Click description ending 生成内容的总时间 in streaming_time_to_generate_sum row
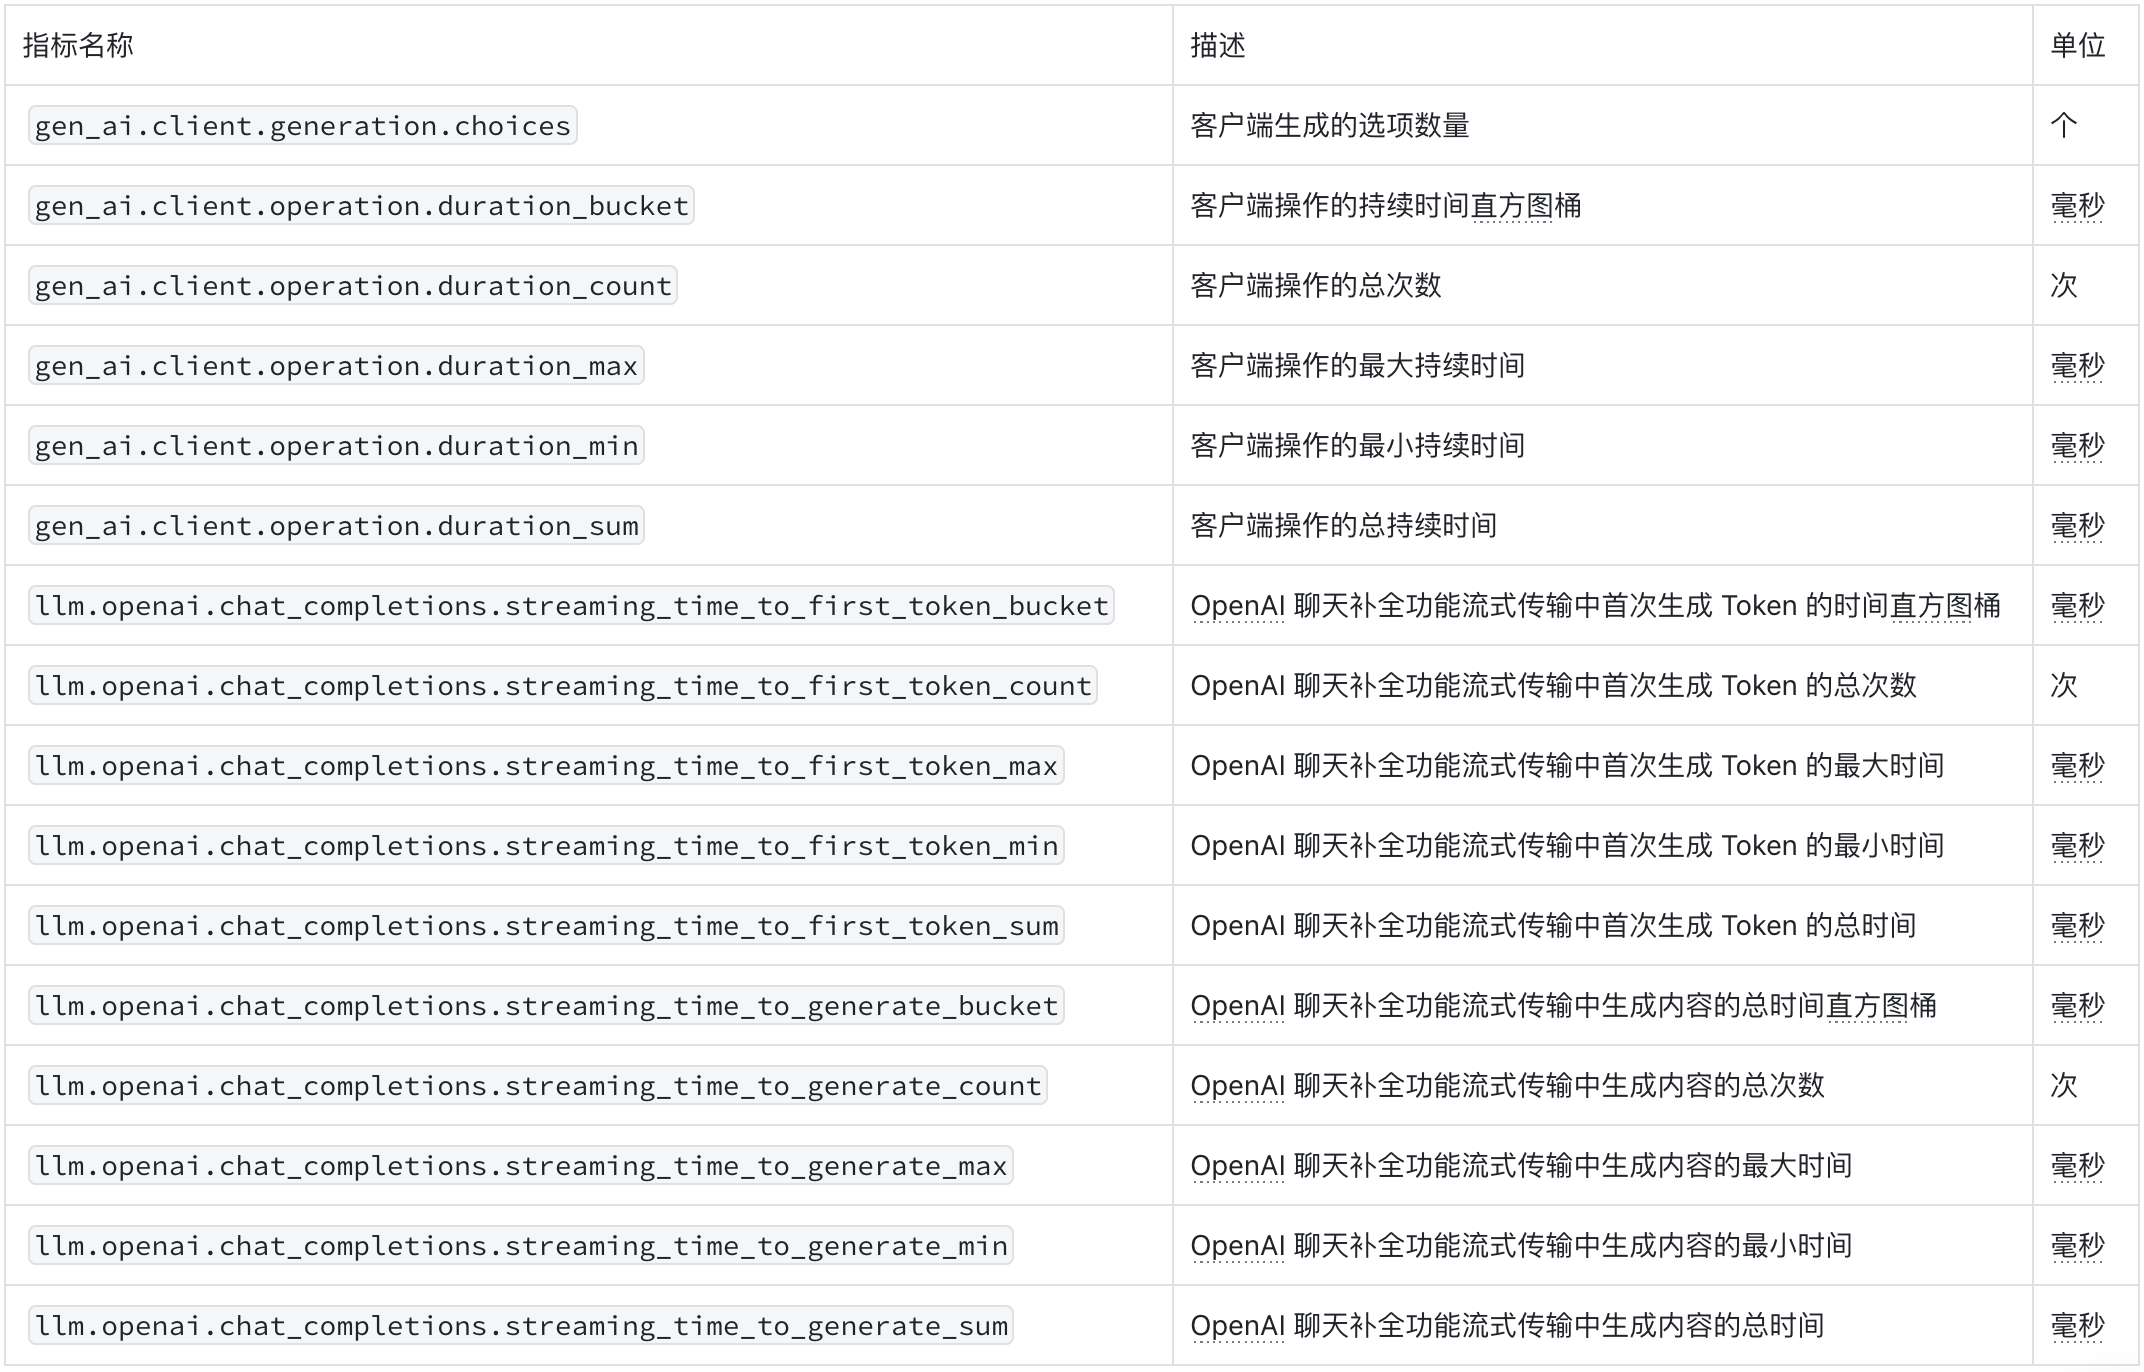 (1508, 1325)
